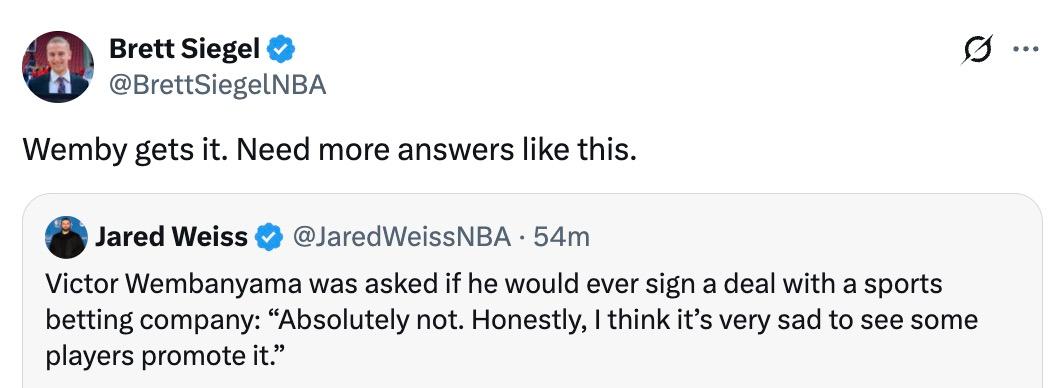Open Brett Siegel's profile picture
Screen dimensions: 1052x388
click(58, 67)
